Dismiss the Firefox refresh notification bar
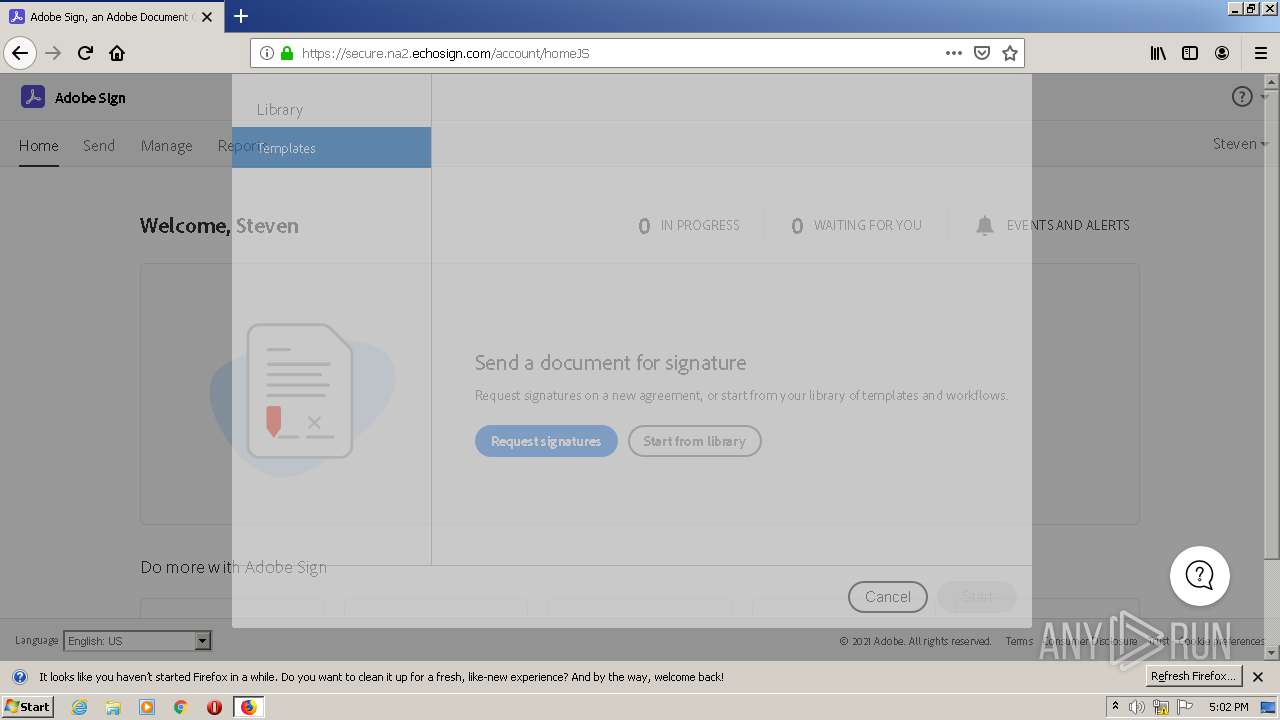1280x720 pixels. click(x=1258, y=677)
